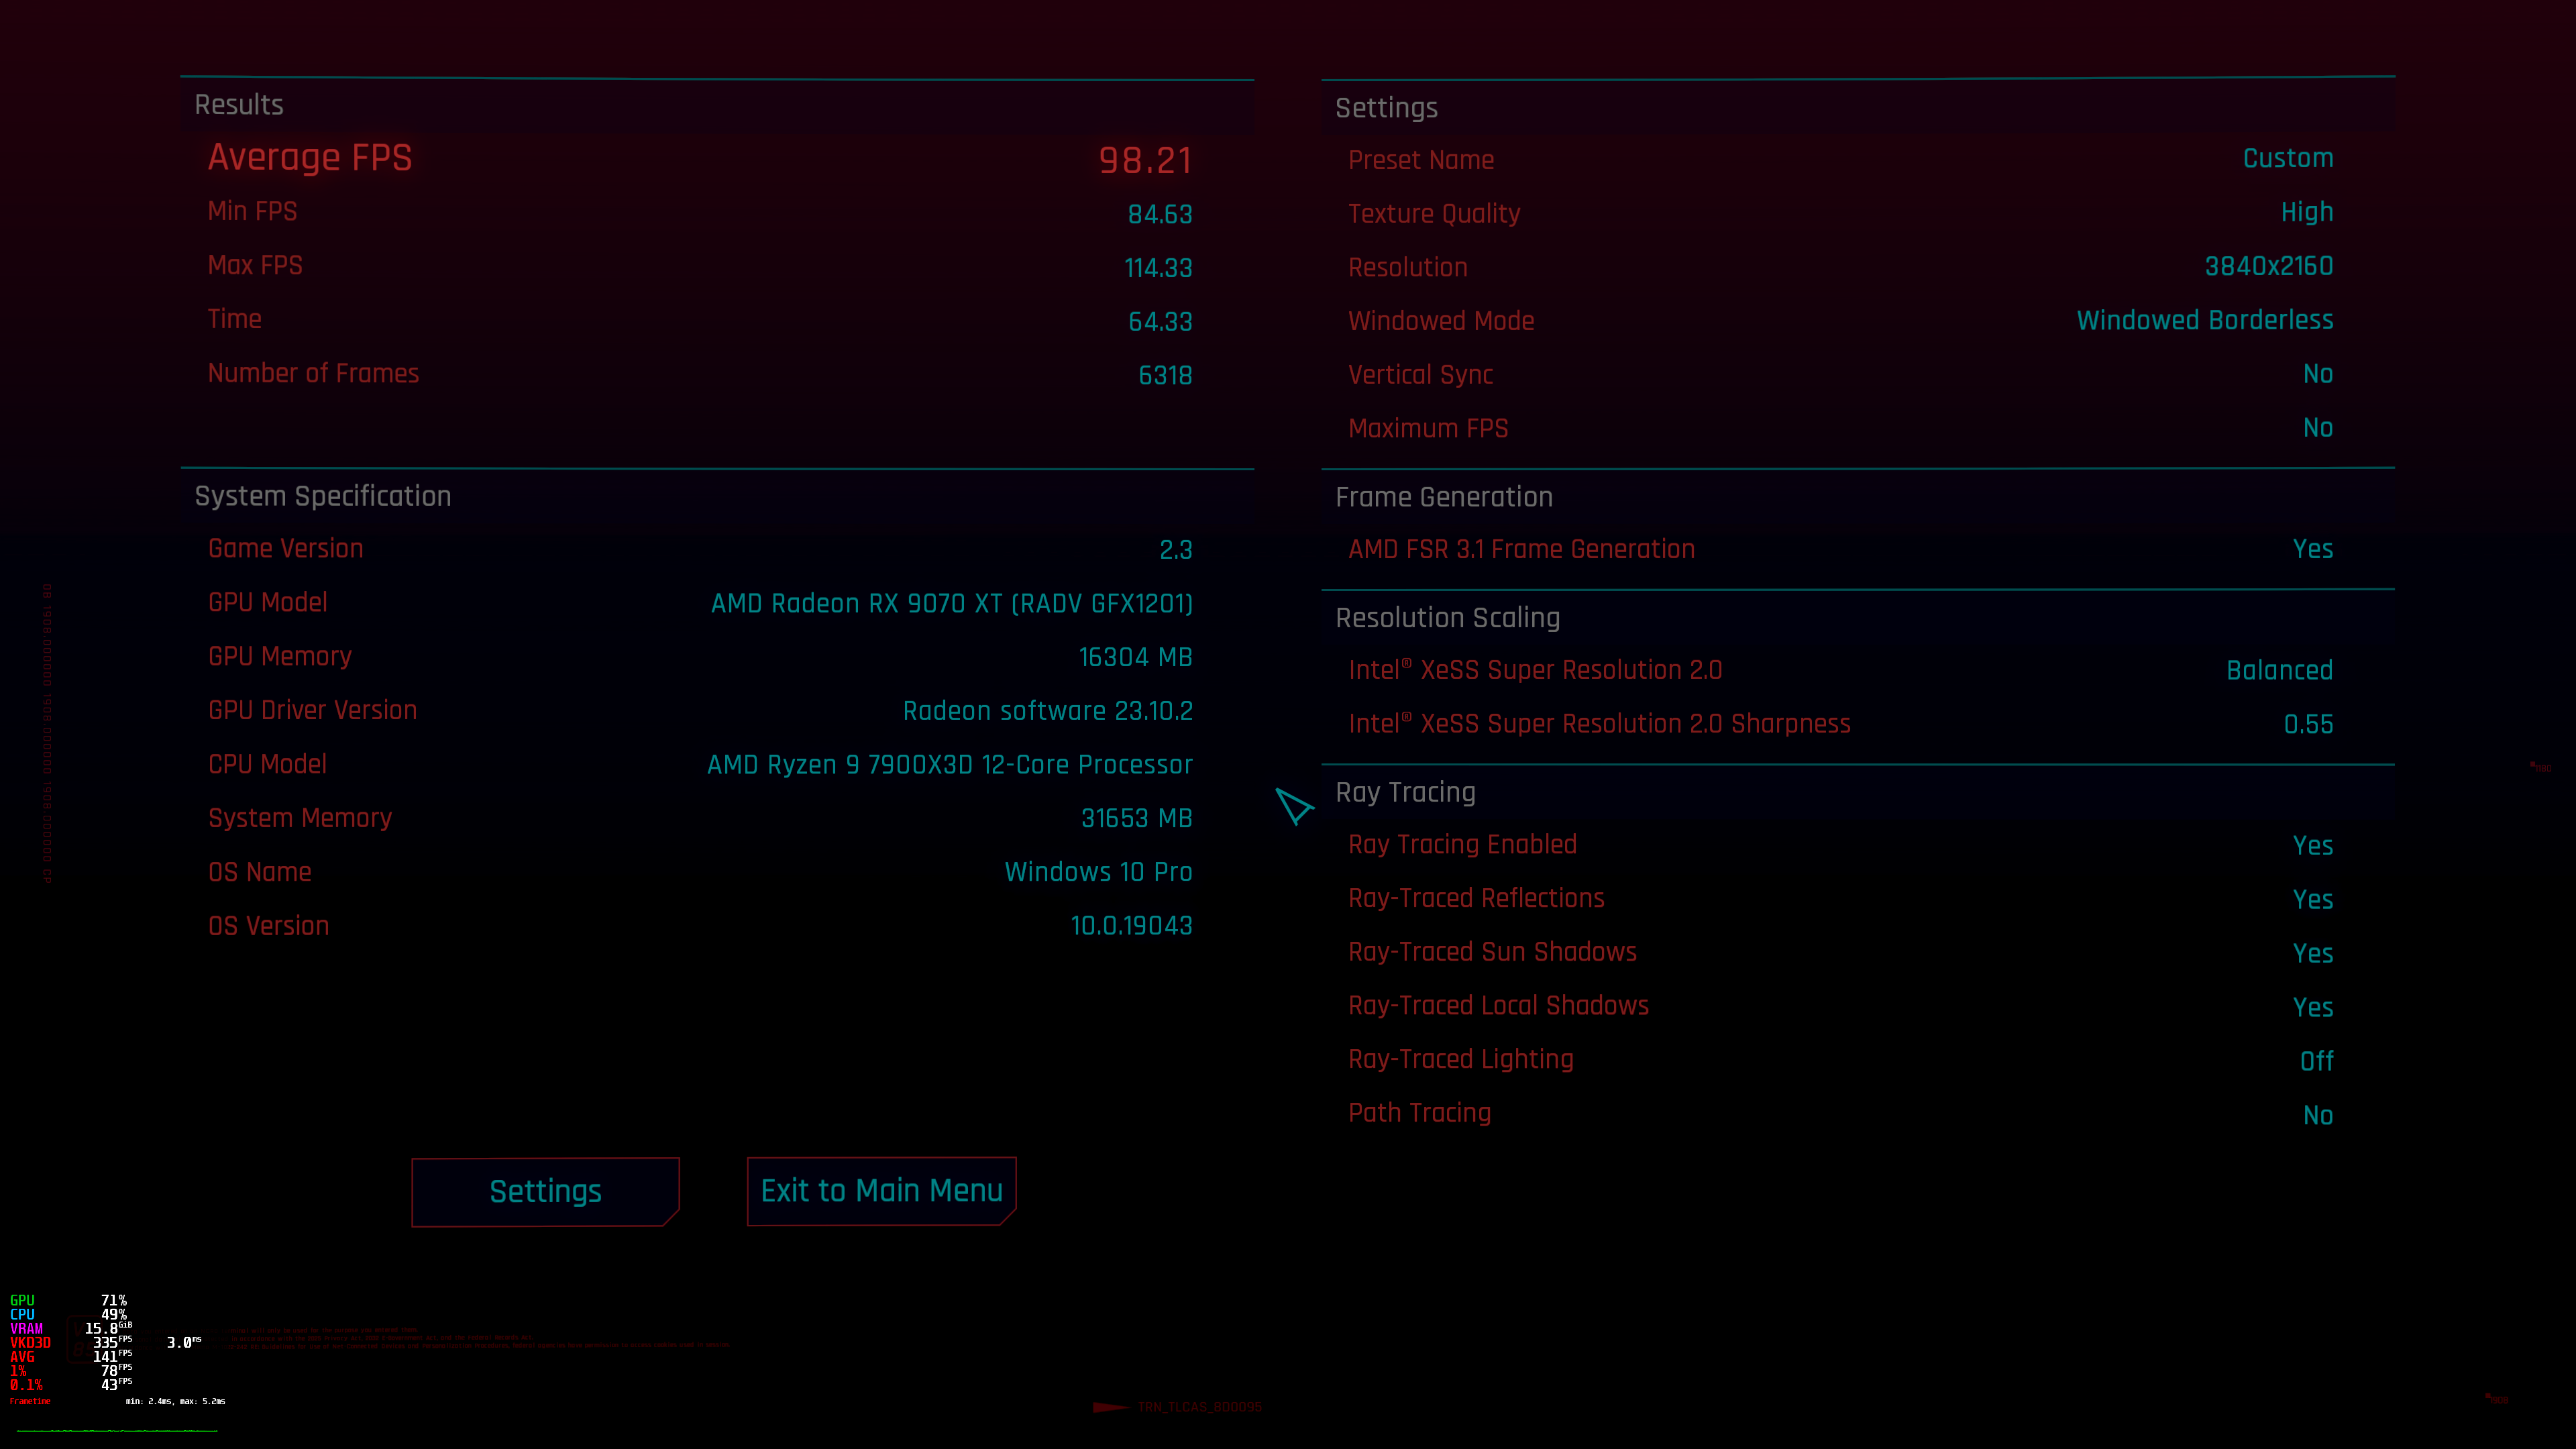
Task: Click the Resolution Scaling header
Action: coord(1447,618)
